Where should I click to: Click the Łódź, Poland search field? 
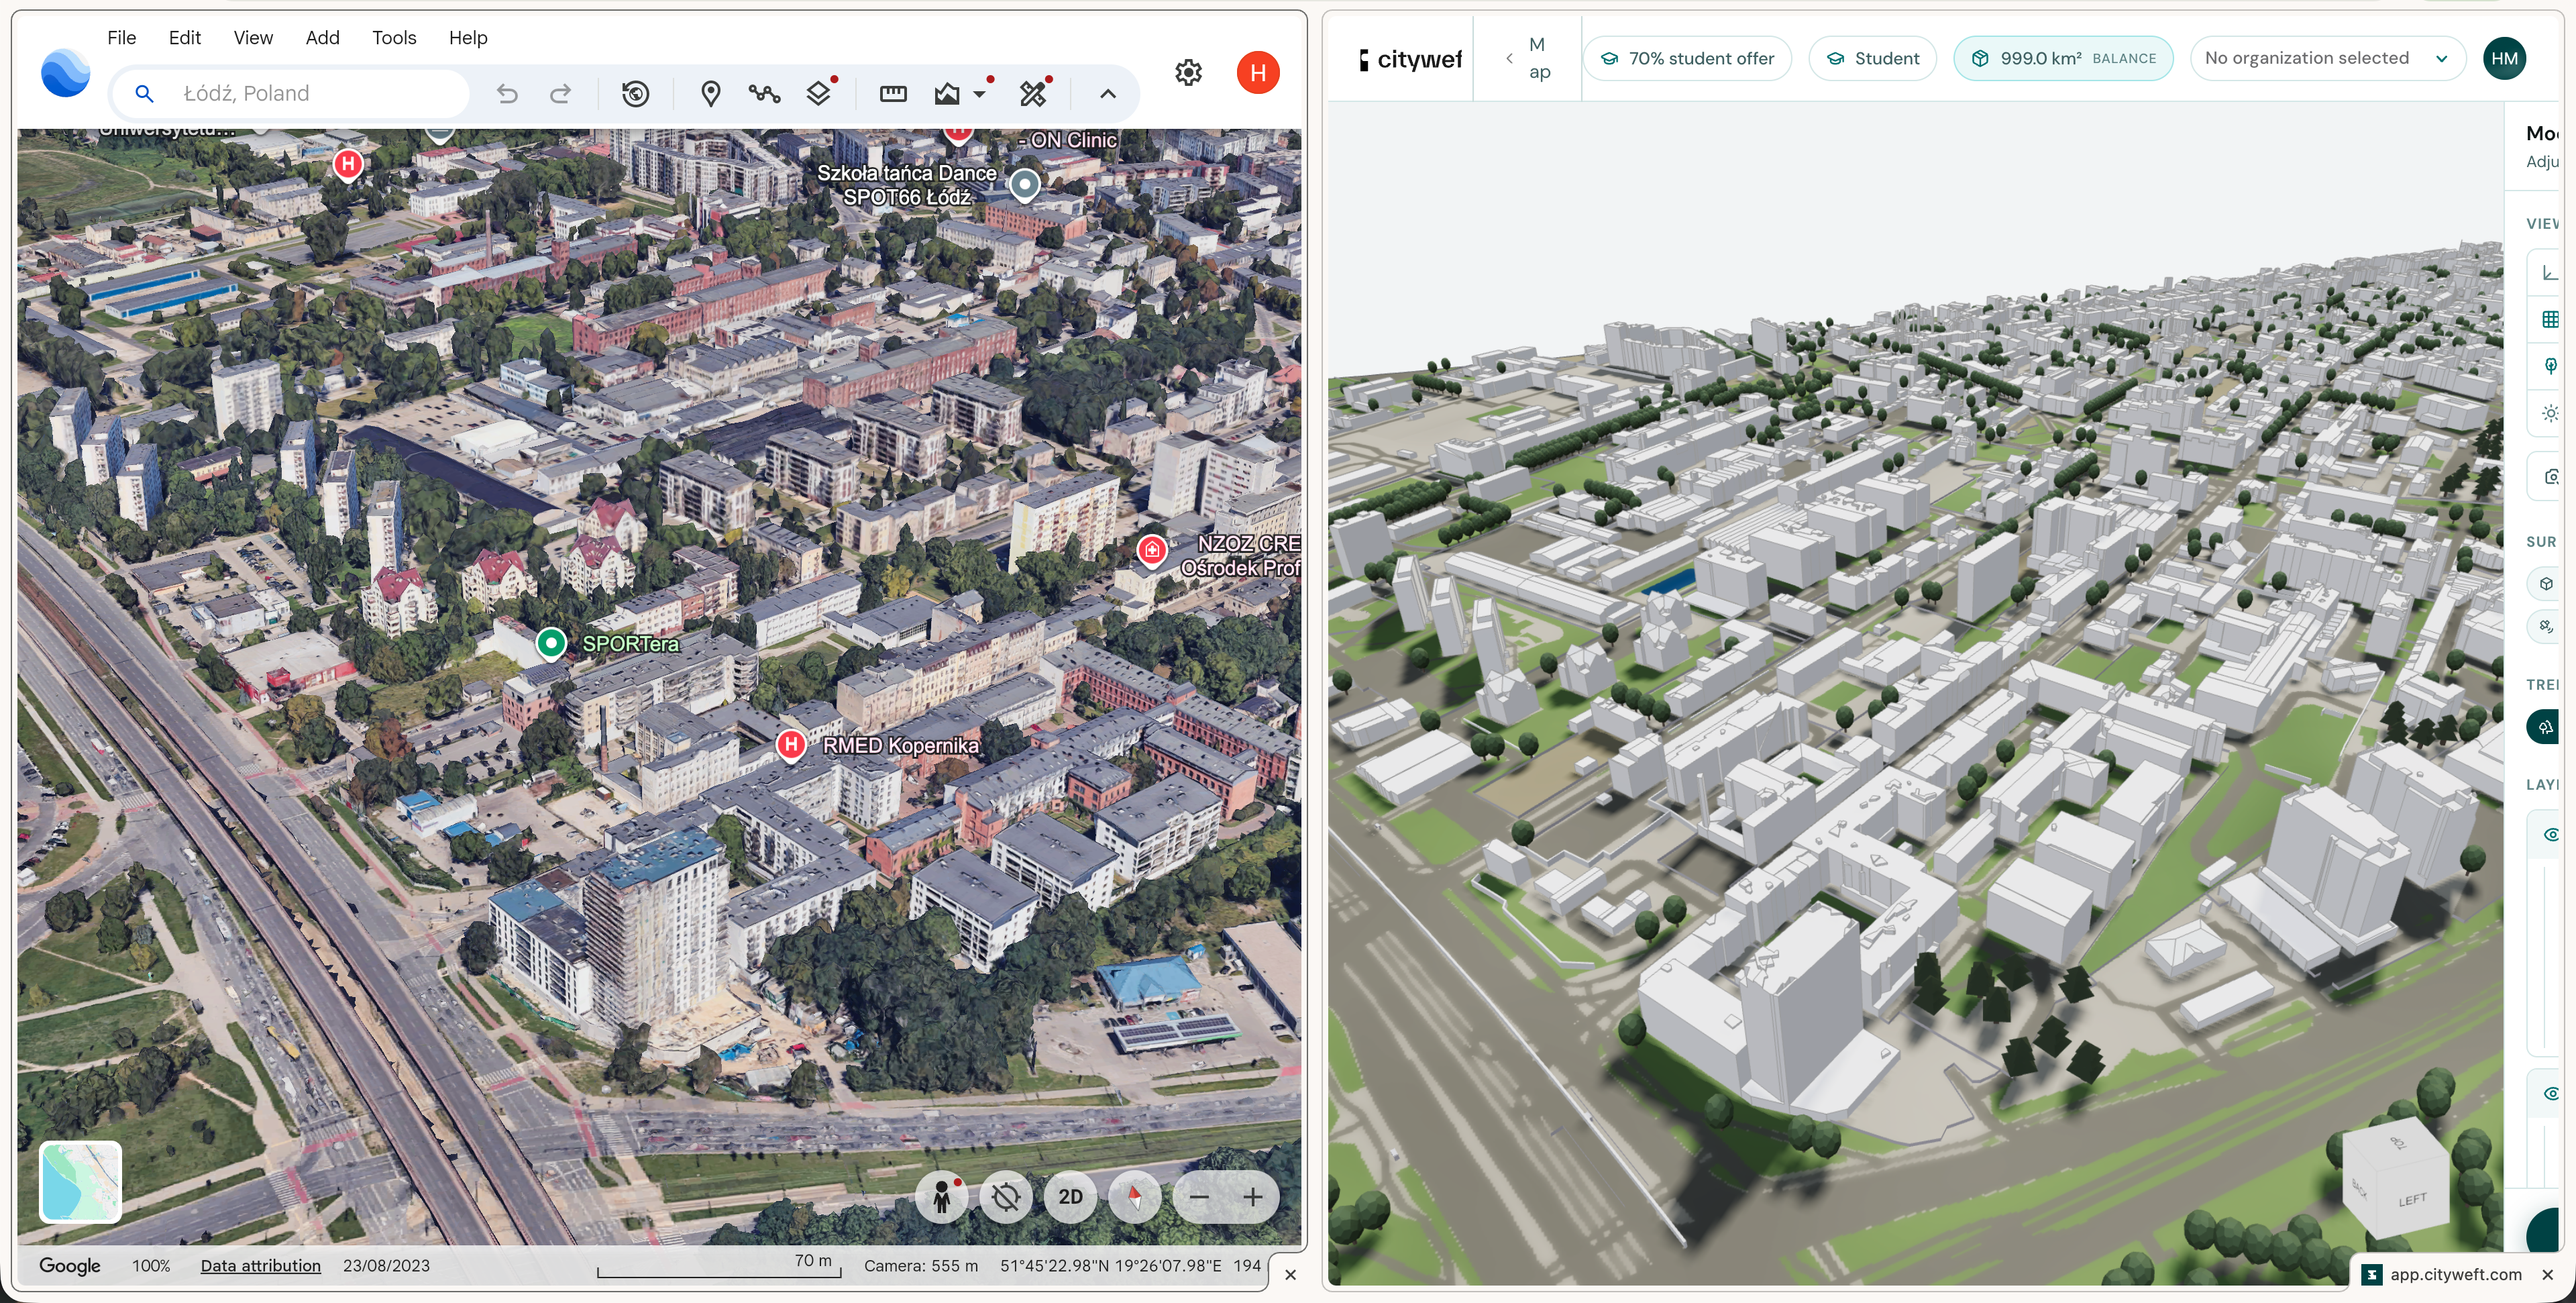pyautogui.click(x=289, y=94)
